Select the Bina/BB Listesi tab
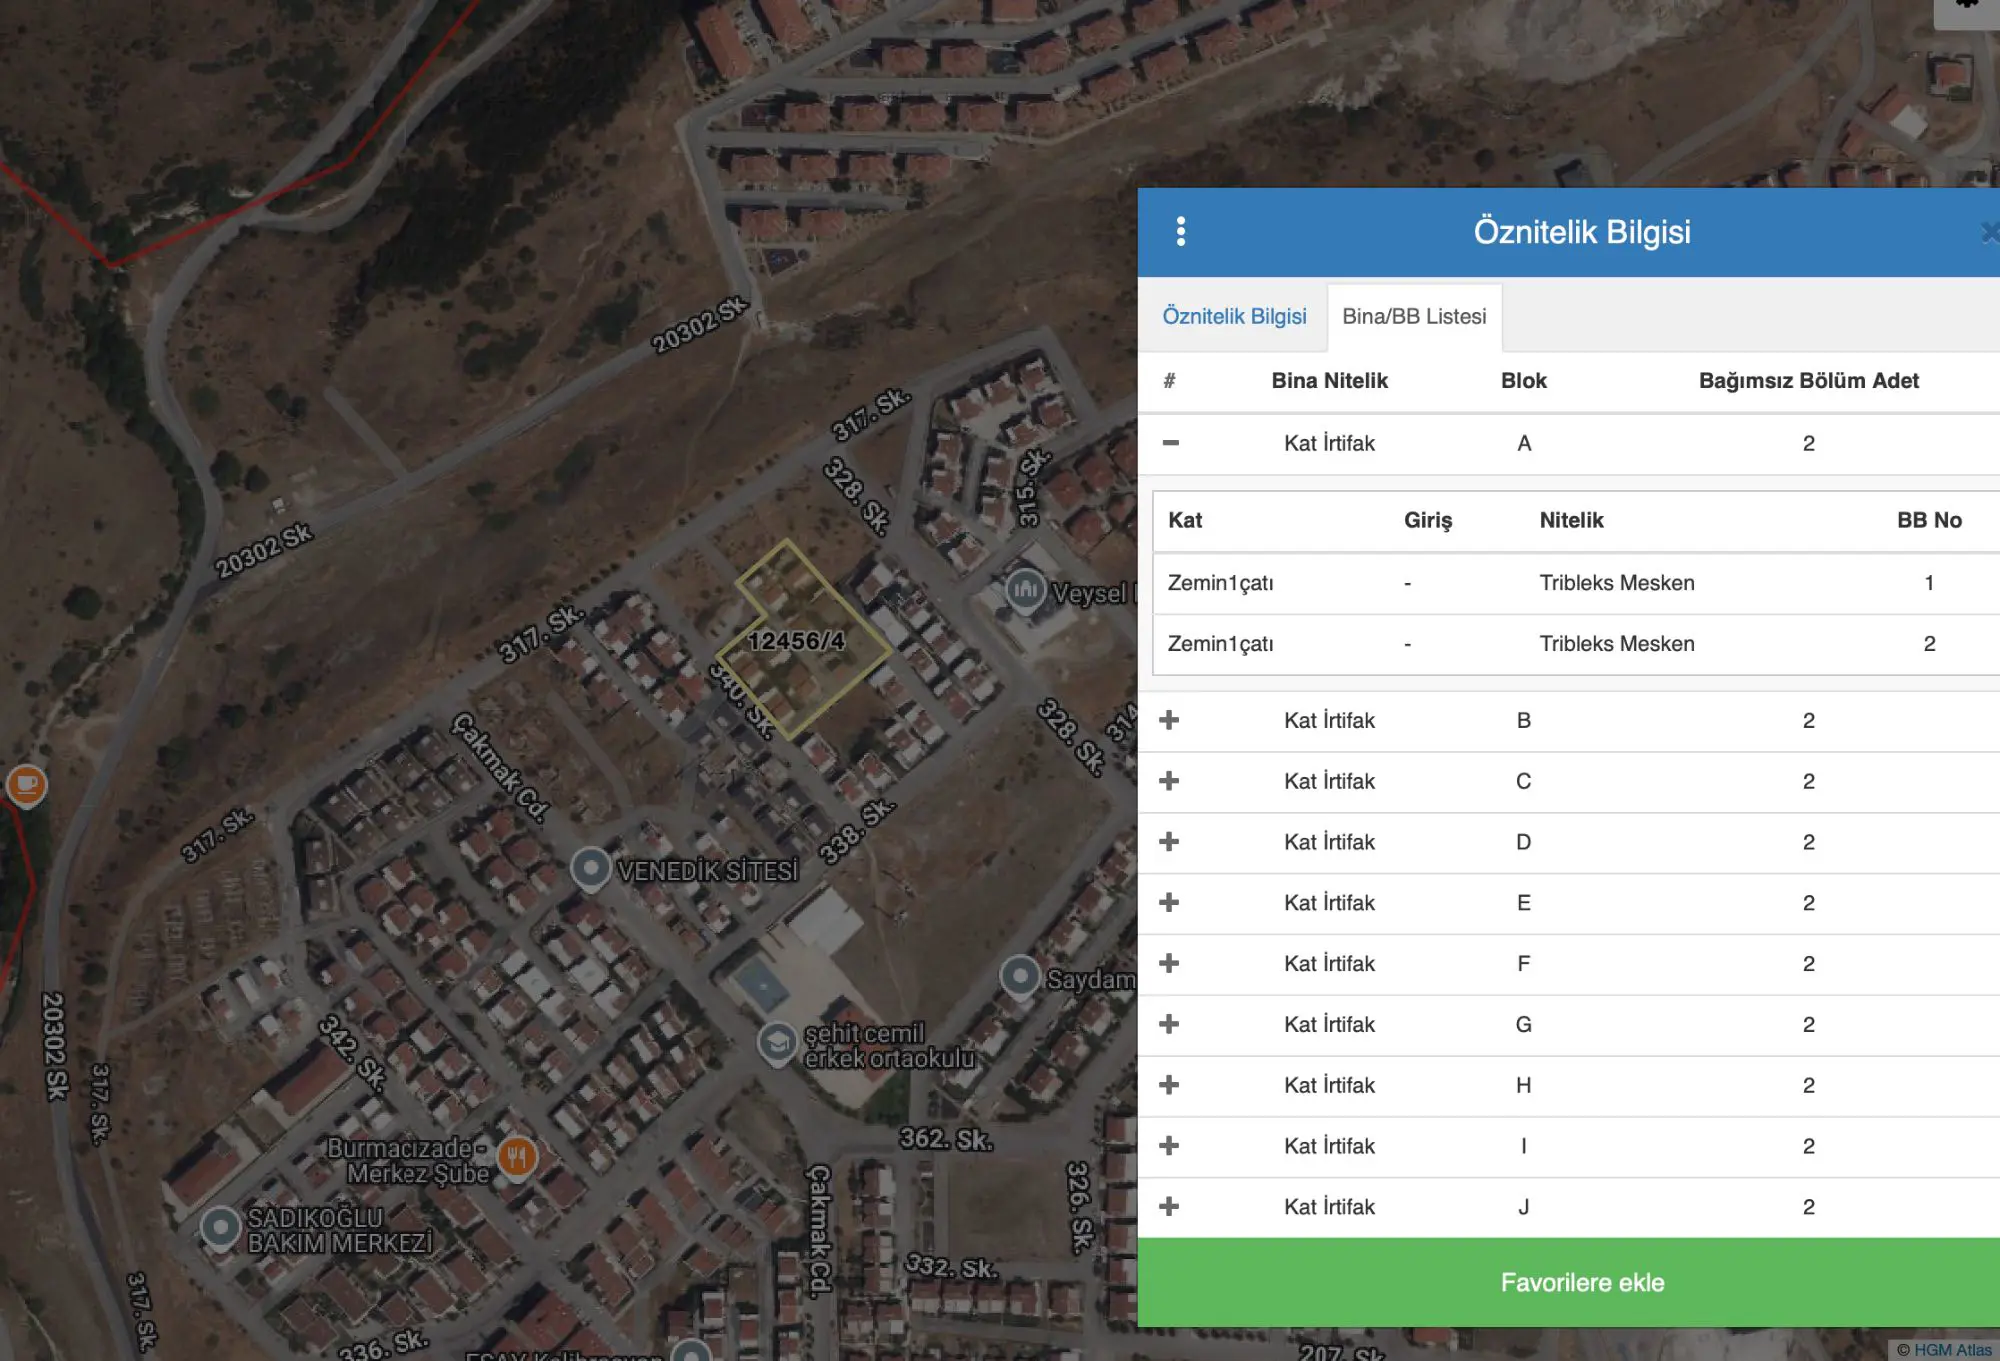 [x=1414, y=317]
